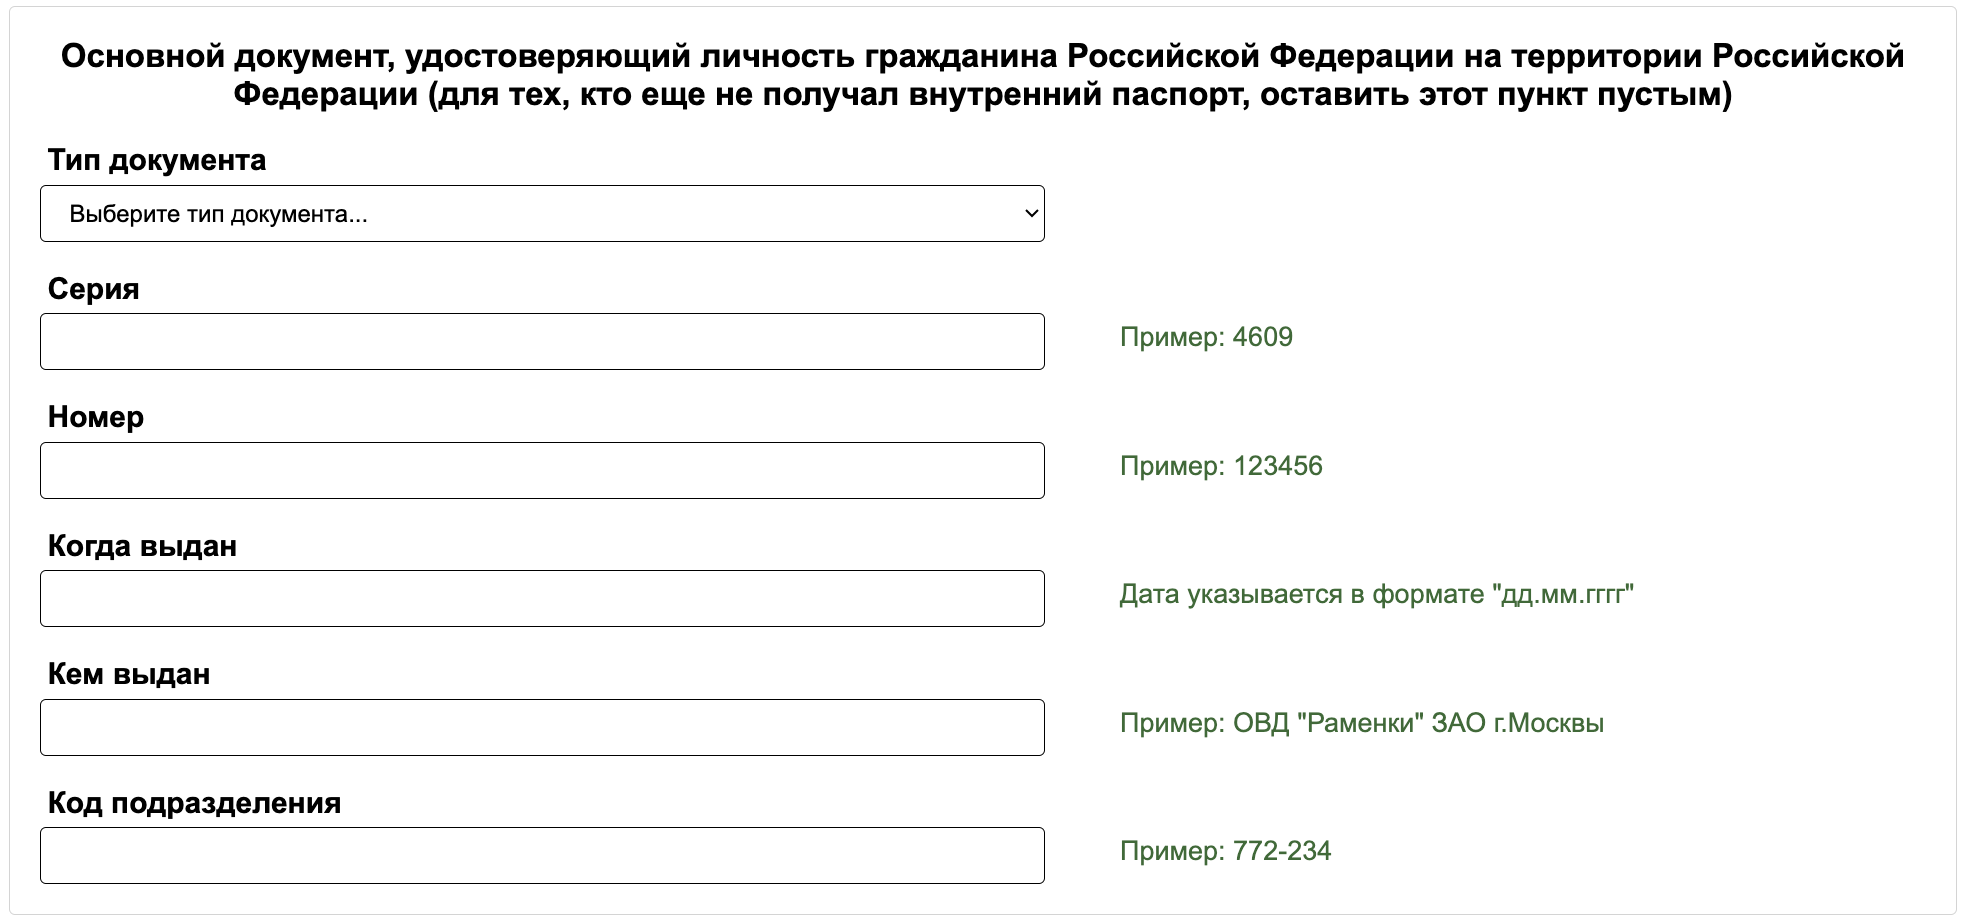Viewport: 1966px width, 923px height.
Task: Select the "Код подразделения" input box
Action: [x=540, y=855]
